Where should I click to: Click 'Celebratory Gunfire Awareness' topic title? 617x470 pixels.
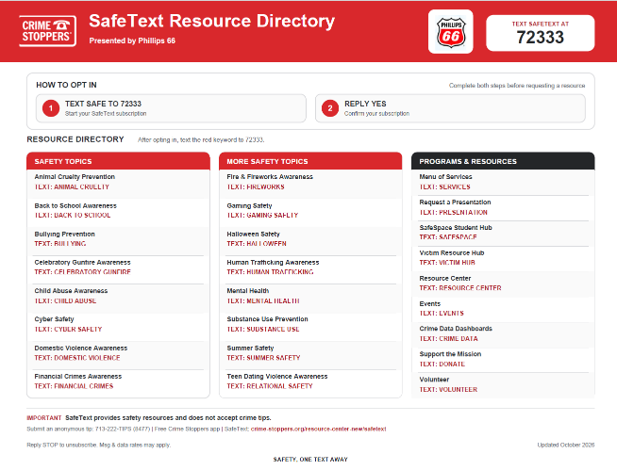pos(82,262)
